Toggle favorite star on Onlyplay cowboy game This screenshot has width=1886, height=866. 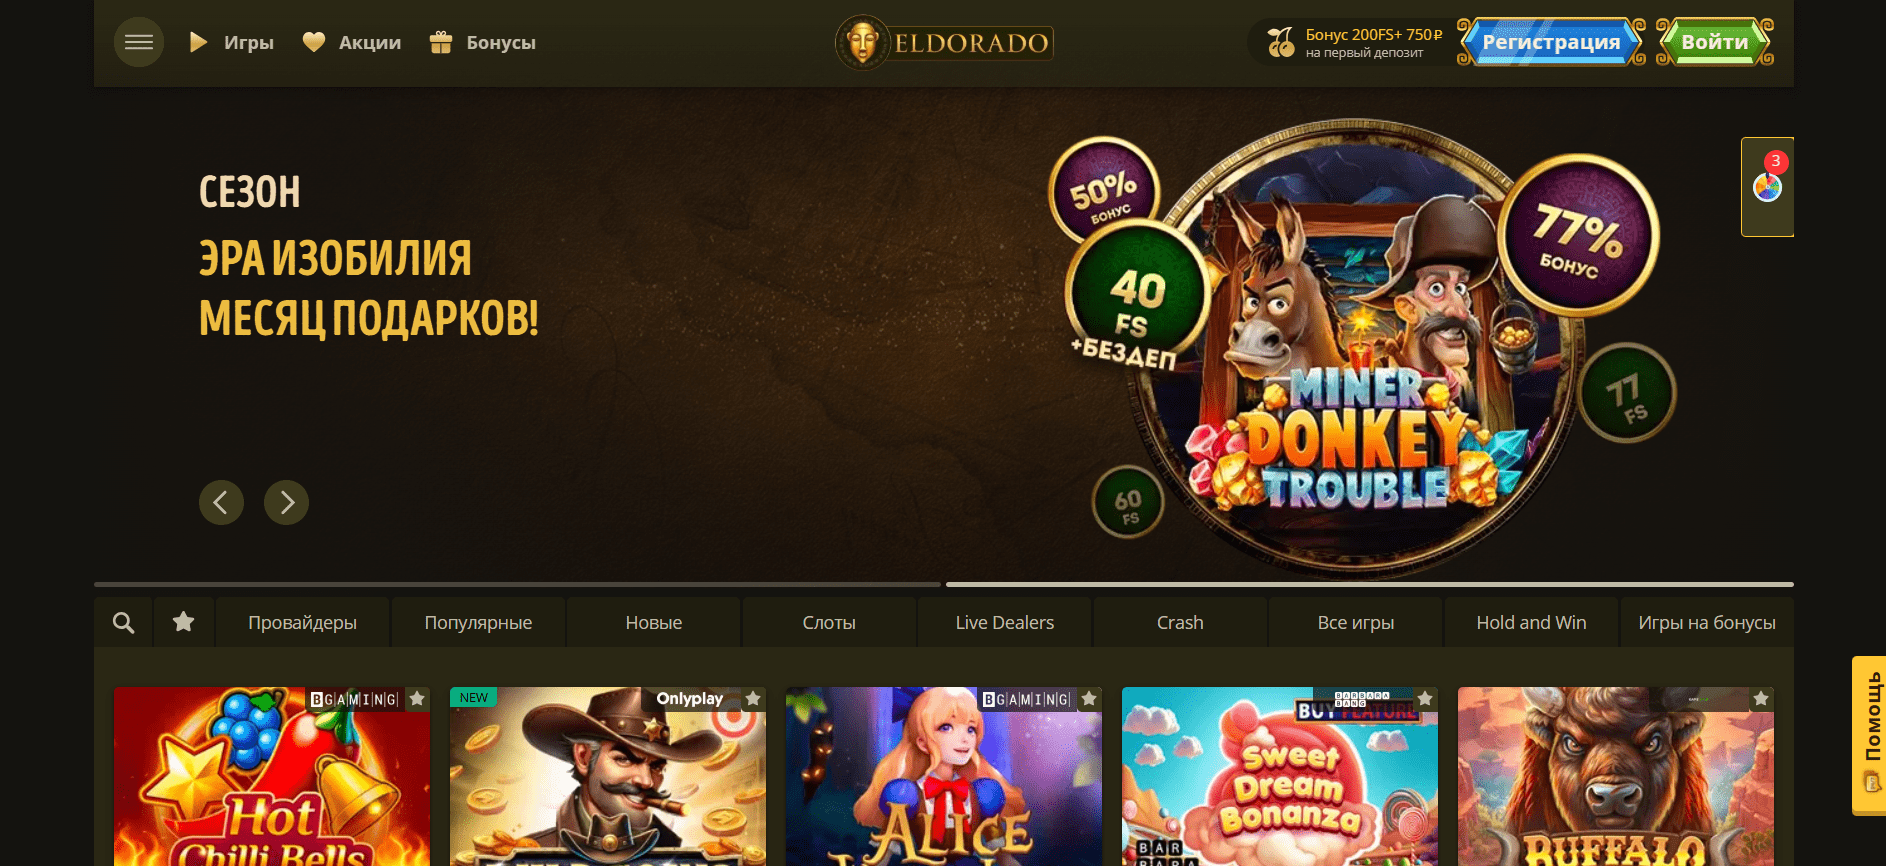[x=753, y=699]
